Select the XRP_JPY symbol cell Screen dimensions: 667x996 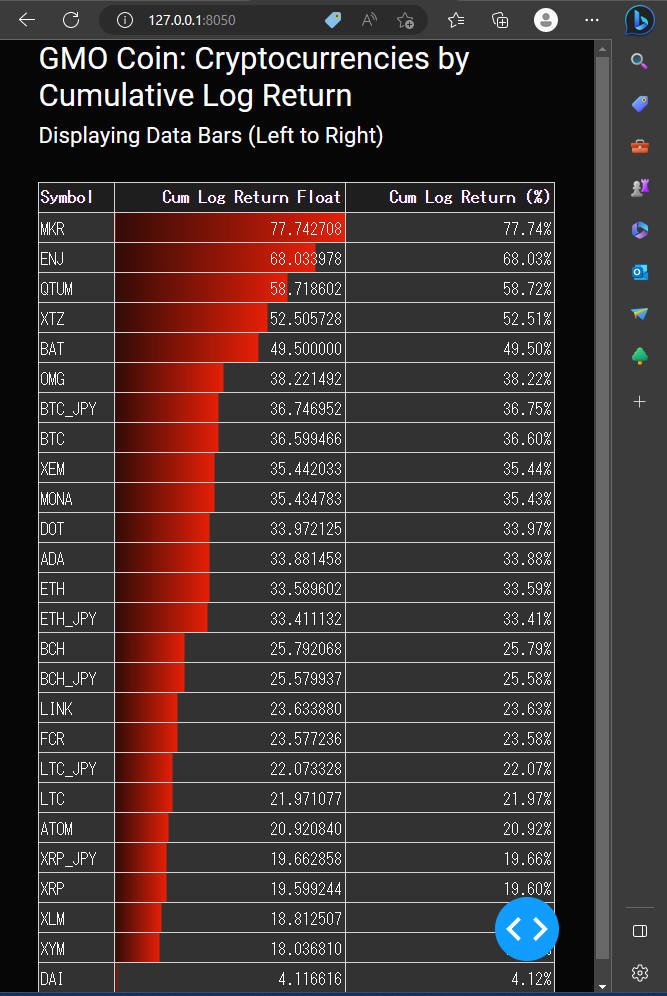point(76,859)
